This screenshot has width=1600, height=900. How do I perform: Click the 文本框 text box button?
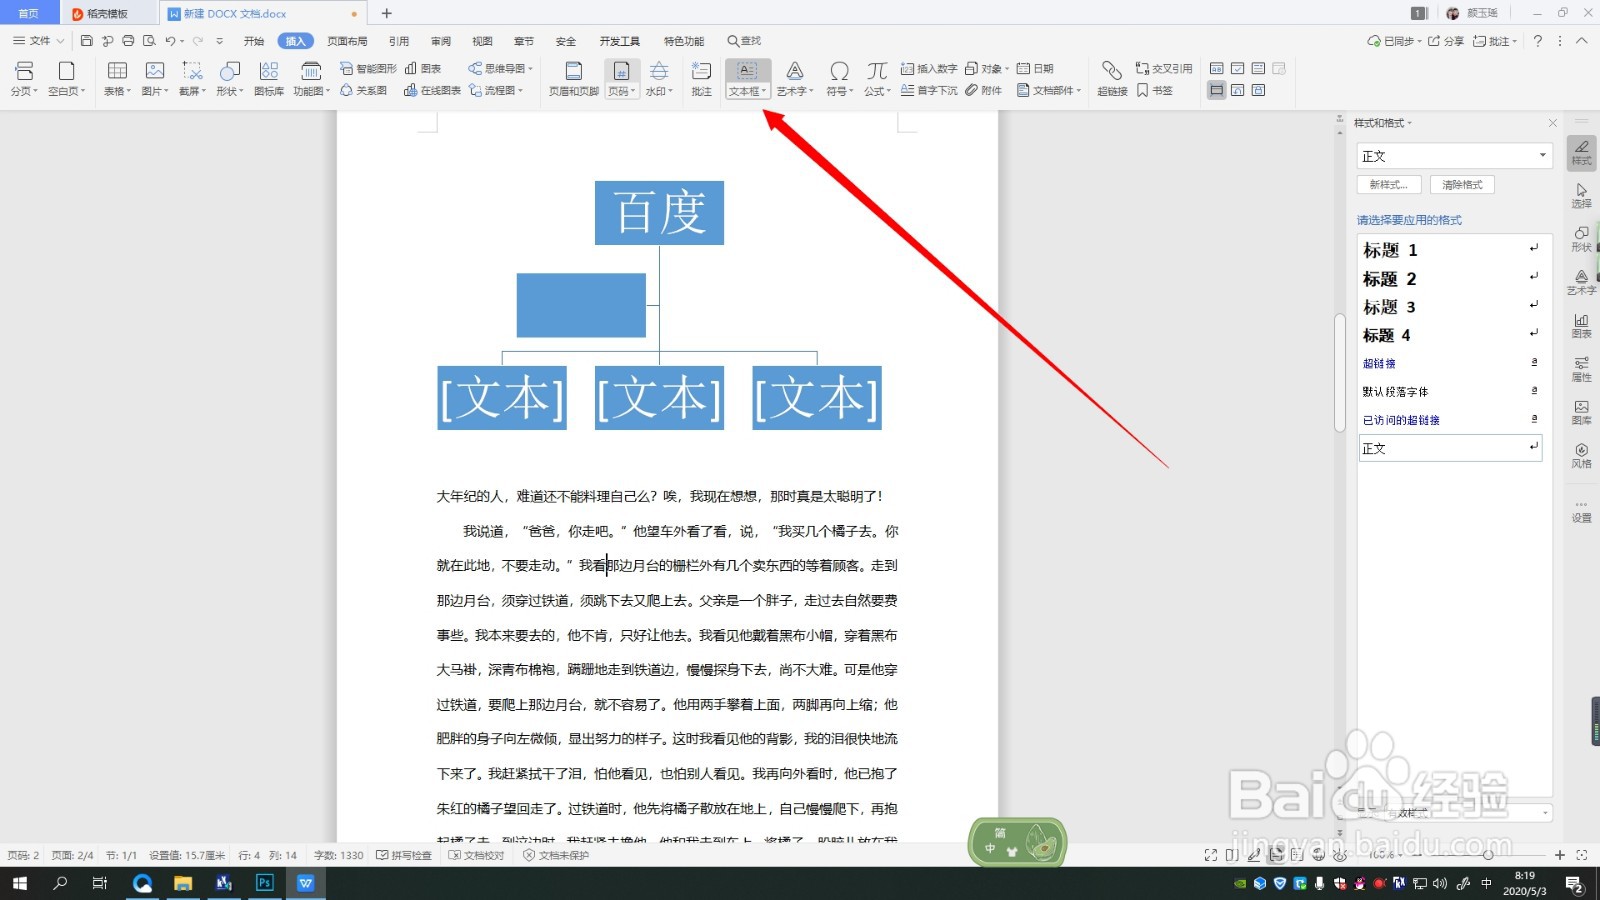(747, 78)
